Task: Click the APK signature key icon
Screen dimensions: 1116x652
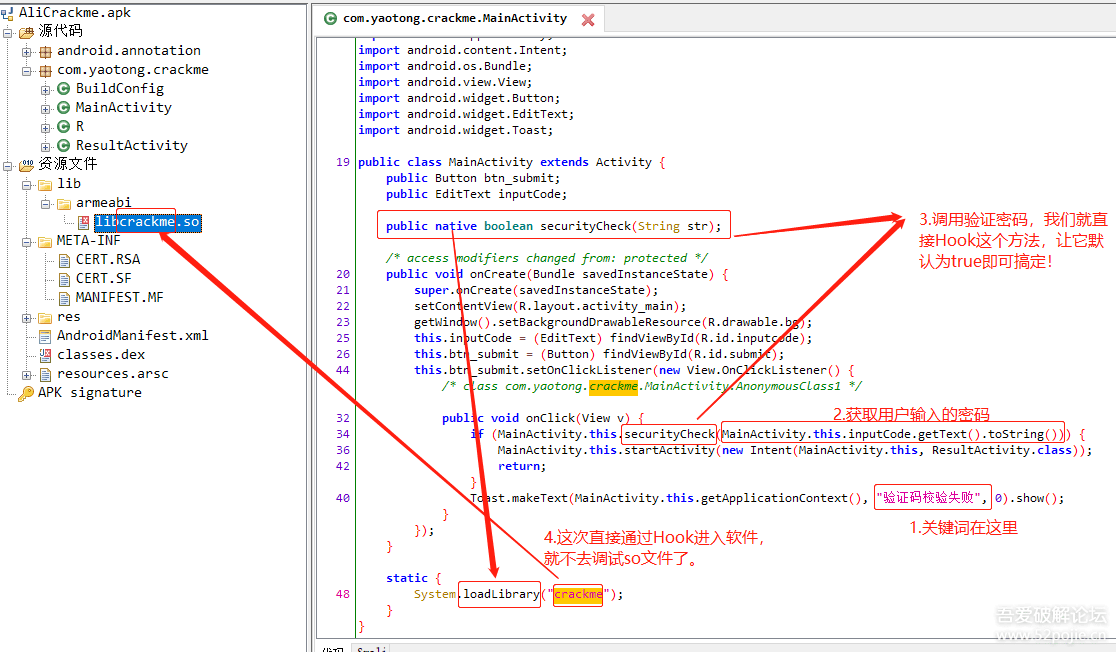Action: point(26,393)
